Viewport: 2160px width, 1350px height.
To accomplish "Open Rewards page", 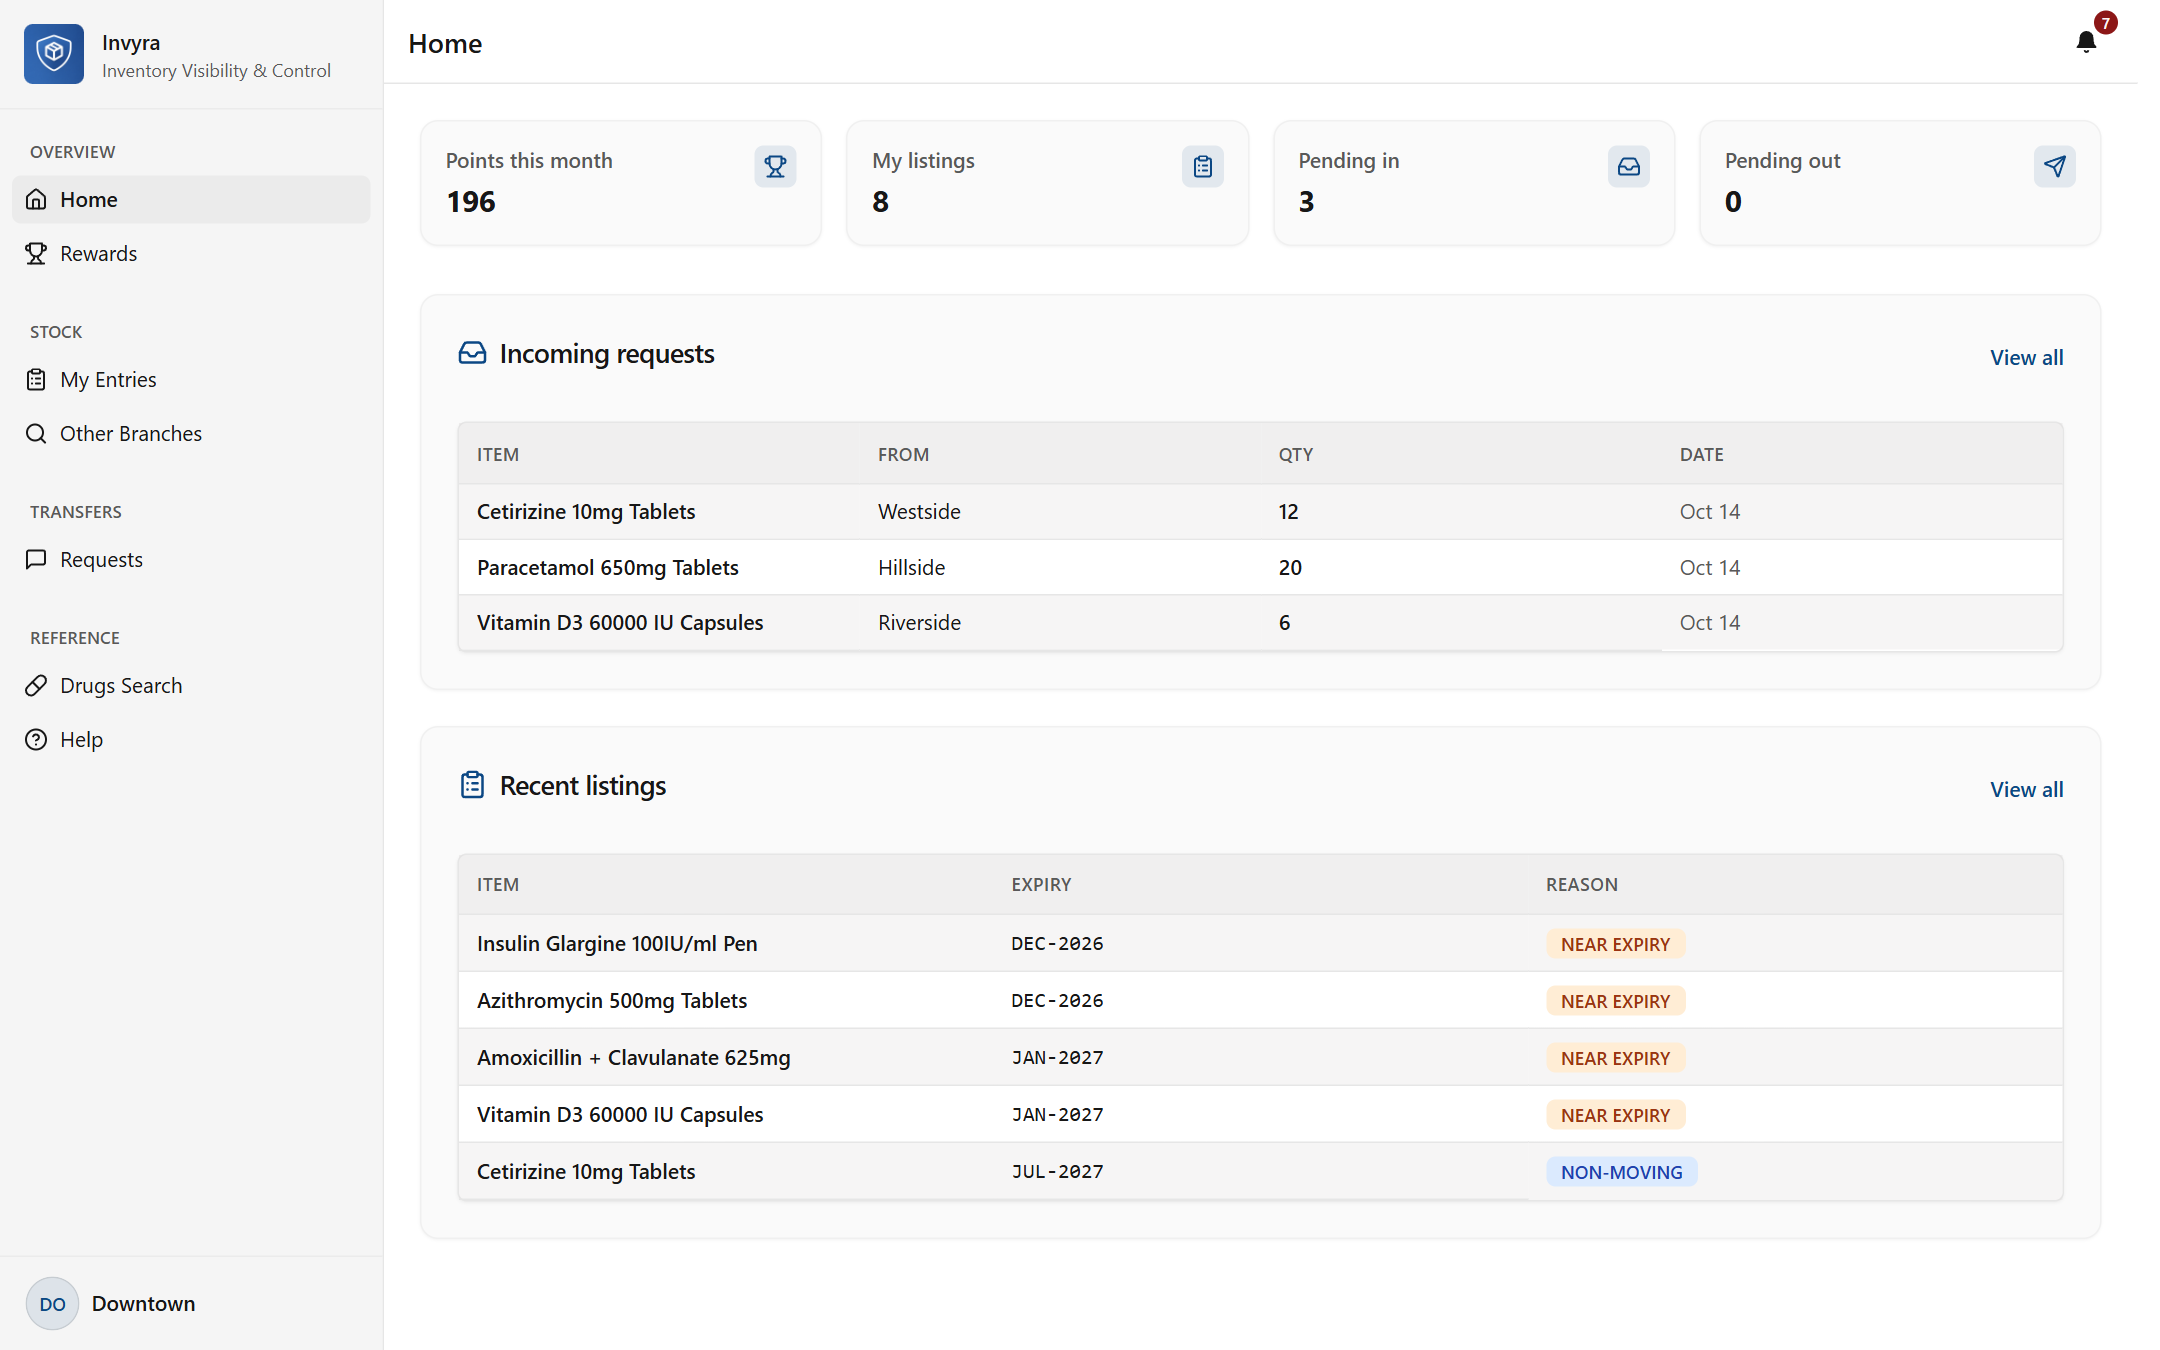I will pyautogui.click(x=191, y=253).
